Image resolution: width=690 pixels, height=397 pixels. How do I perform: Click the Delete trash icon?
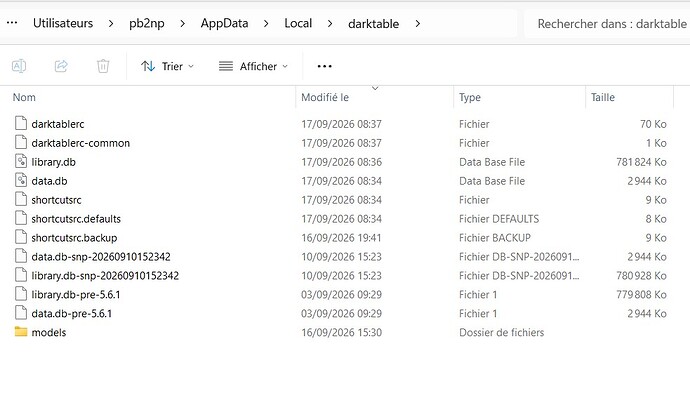click(103, 66)
